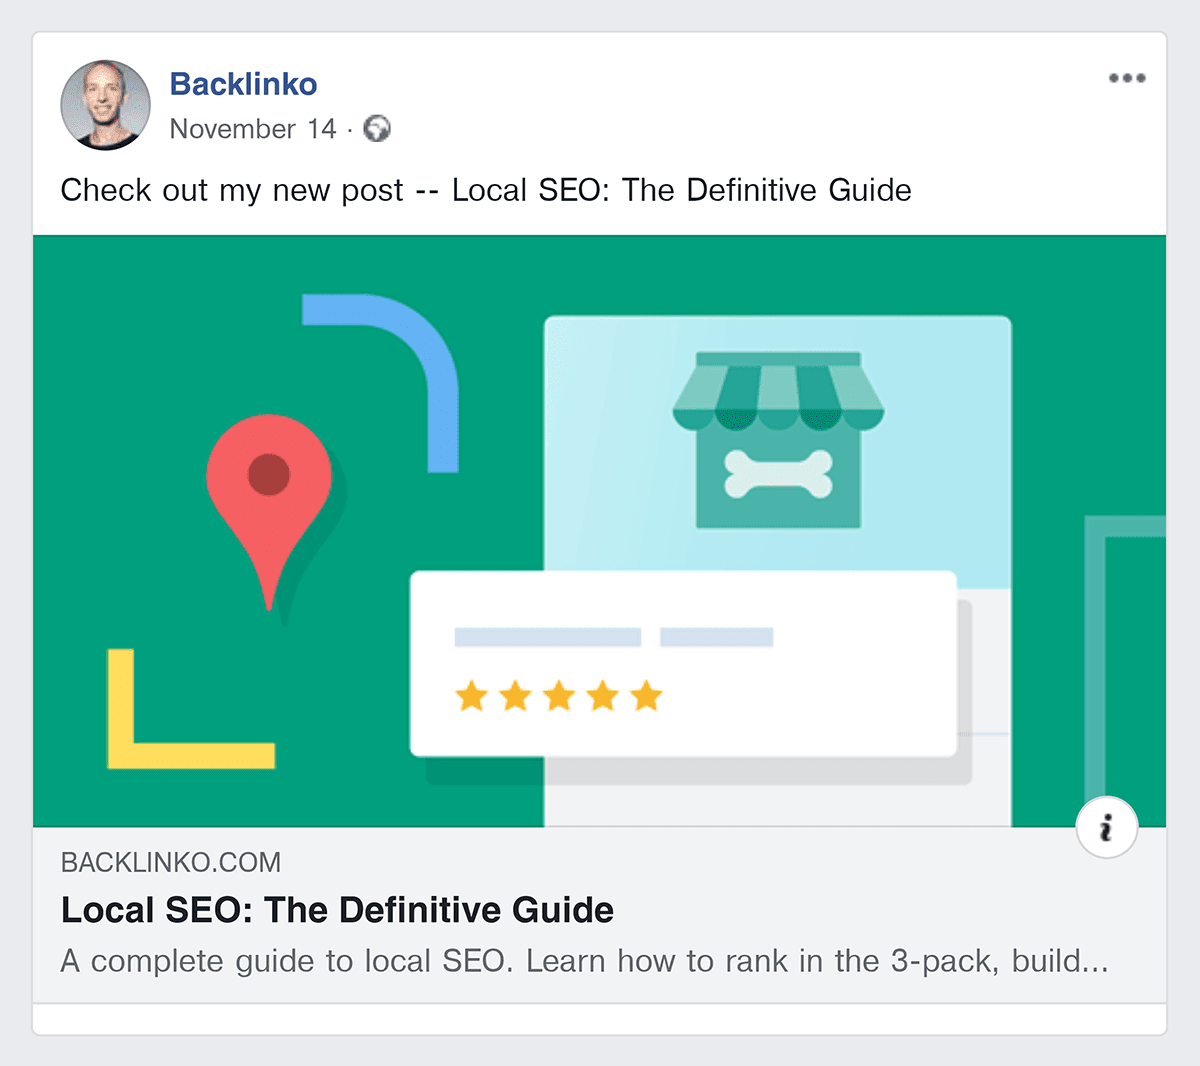
Task: Click the link preview description text
Action: click(584, 961)
